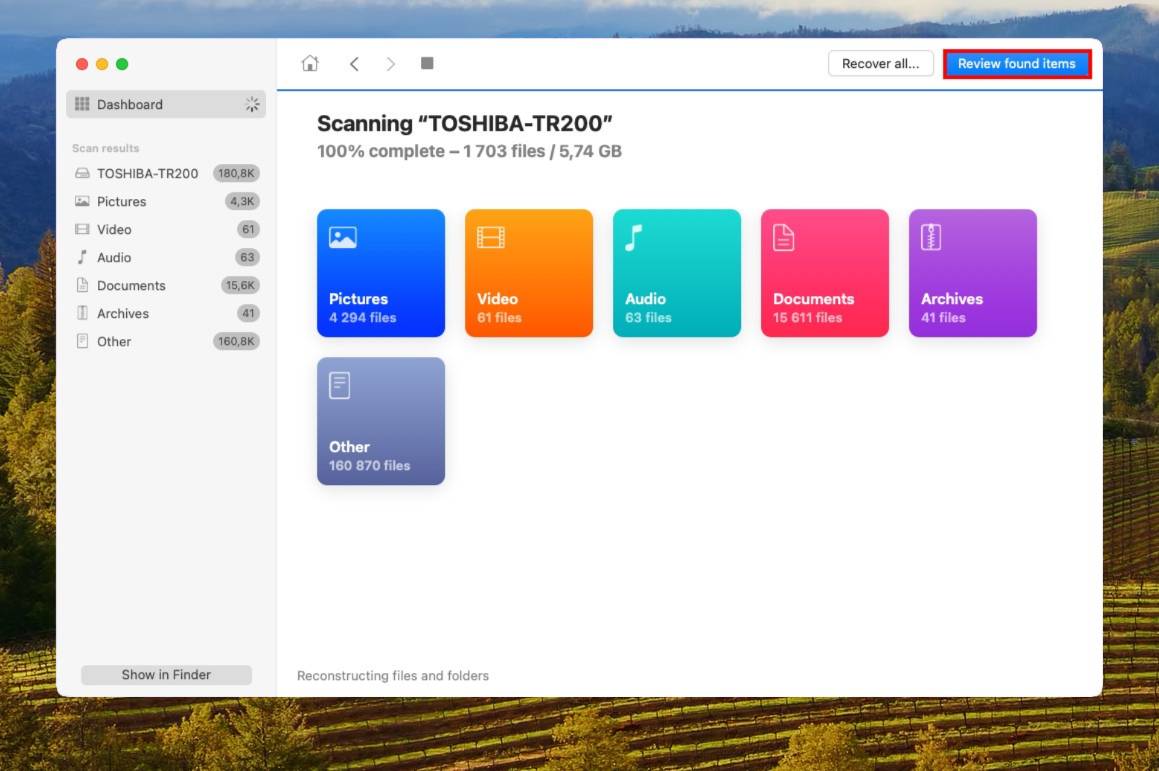This screenshot has height=771, width=1159.
Task: Click the spinning progress icon beside Dashboard
Action: tap(252, 103)
